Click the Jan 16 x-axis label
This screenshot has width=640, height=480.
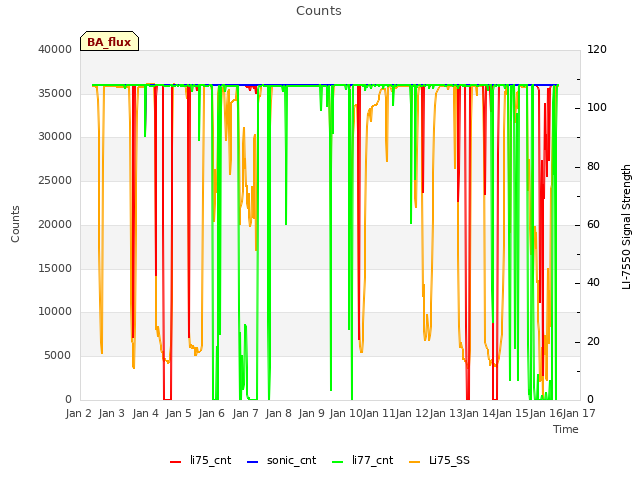[x=546, y=413]
